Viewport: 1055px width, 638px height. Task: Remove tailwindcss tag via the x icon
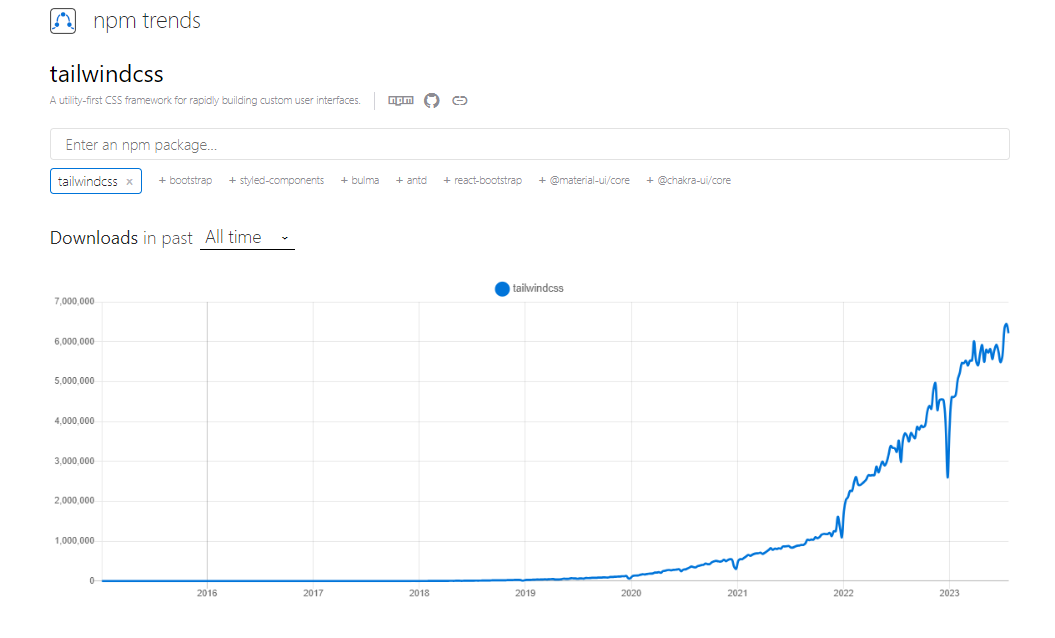pyautogui.click(x=130, y=182)
